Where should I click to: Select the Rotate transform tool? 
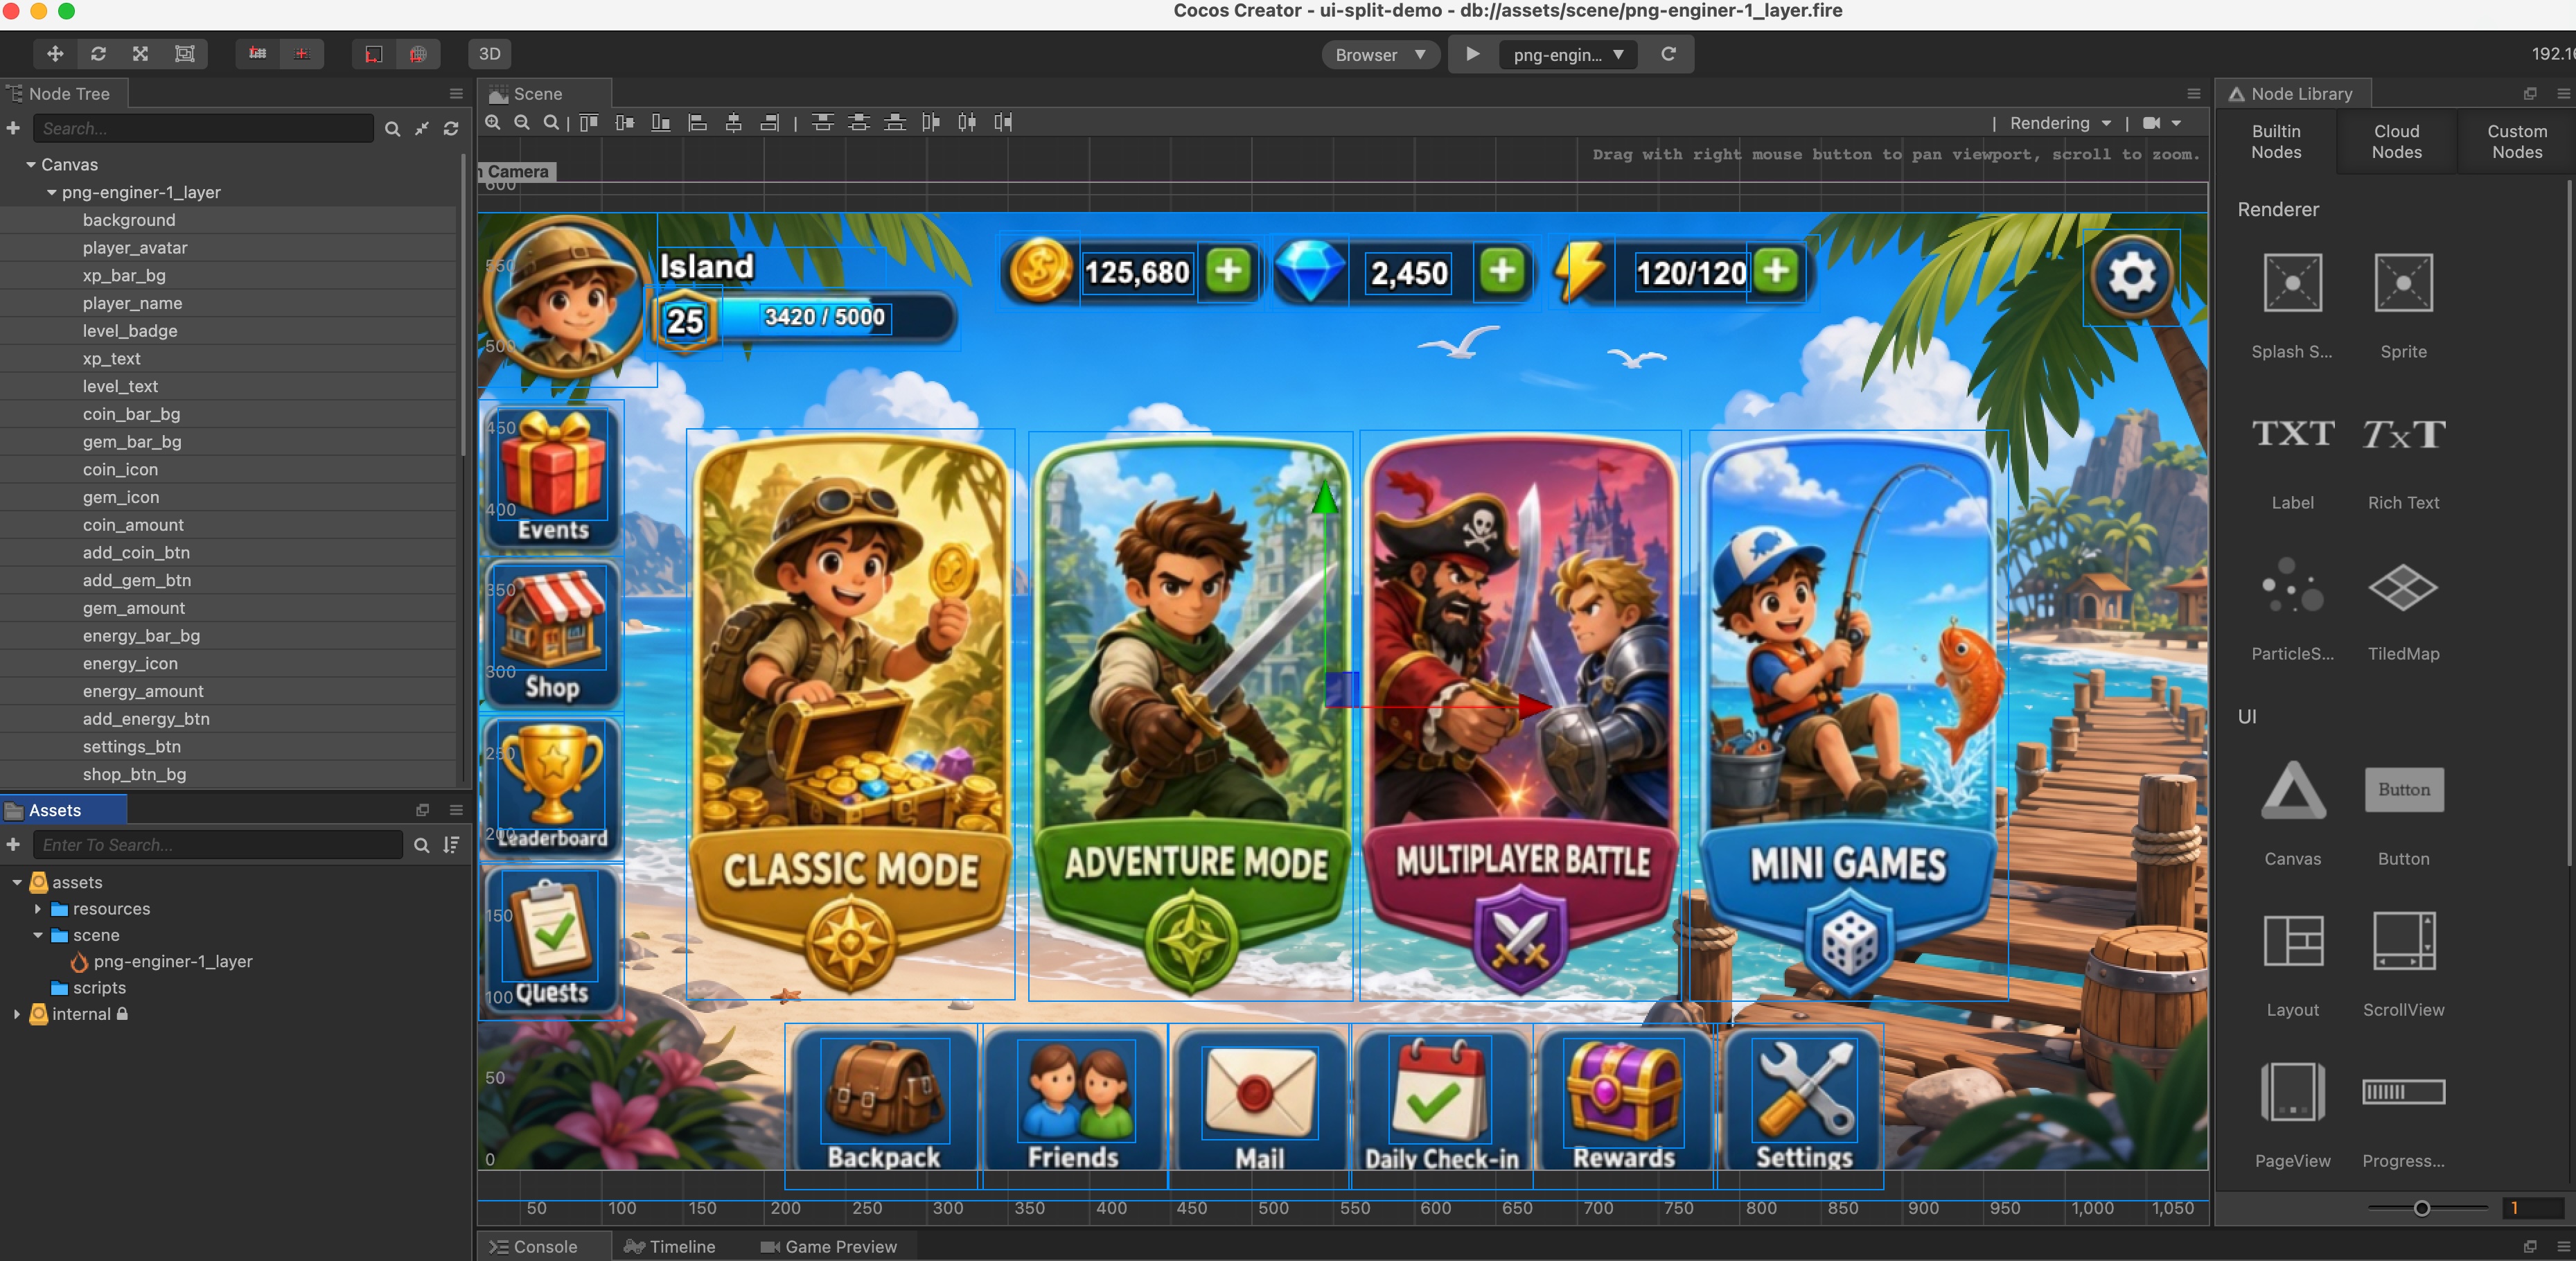click(x=98, y=54)
